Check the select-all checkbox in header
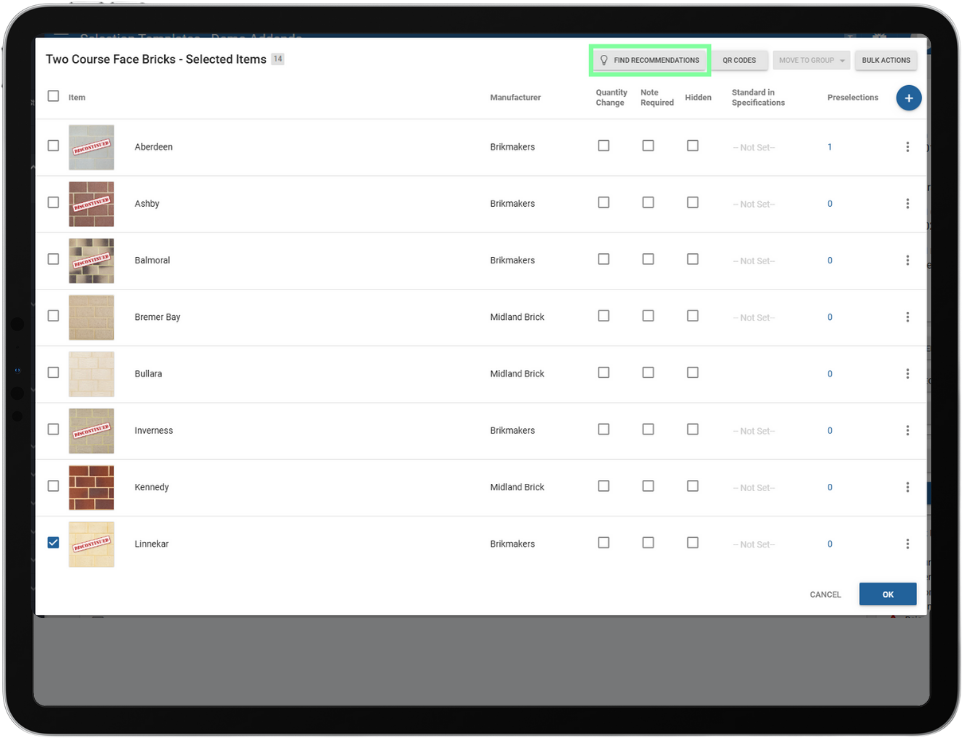This screenshot has height=740, width=963. pyautogui.click(x=54, y=97)
